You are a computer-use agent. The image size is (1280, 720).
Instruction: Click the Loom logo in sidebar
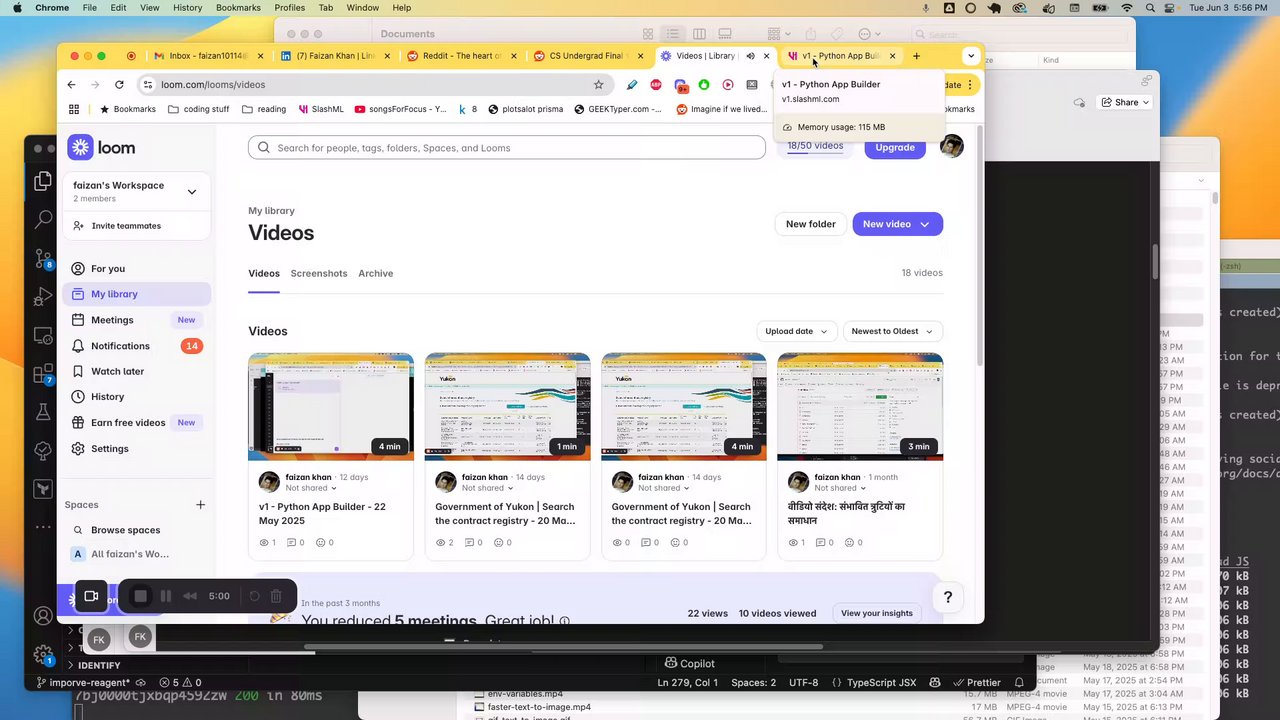pyautogui.click(x=101, y=148)
